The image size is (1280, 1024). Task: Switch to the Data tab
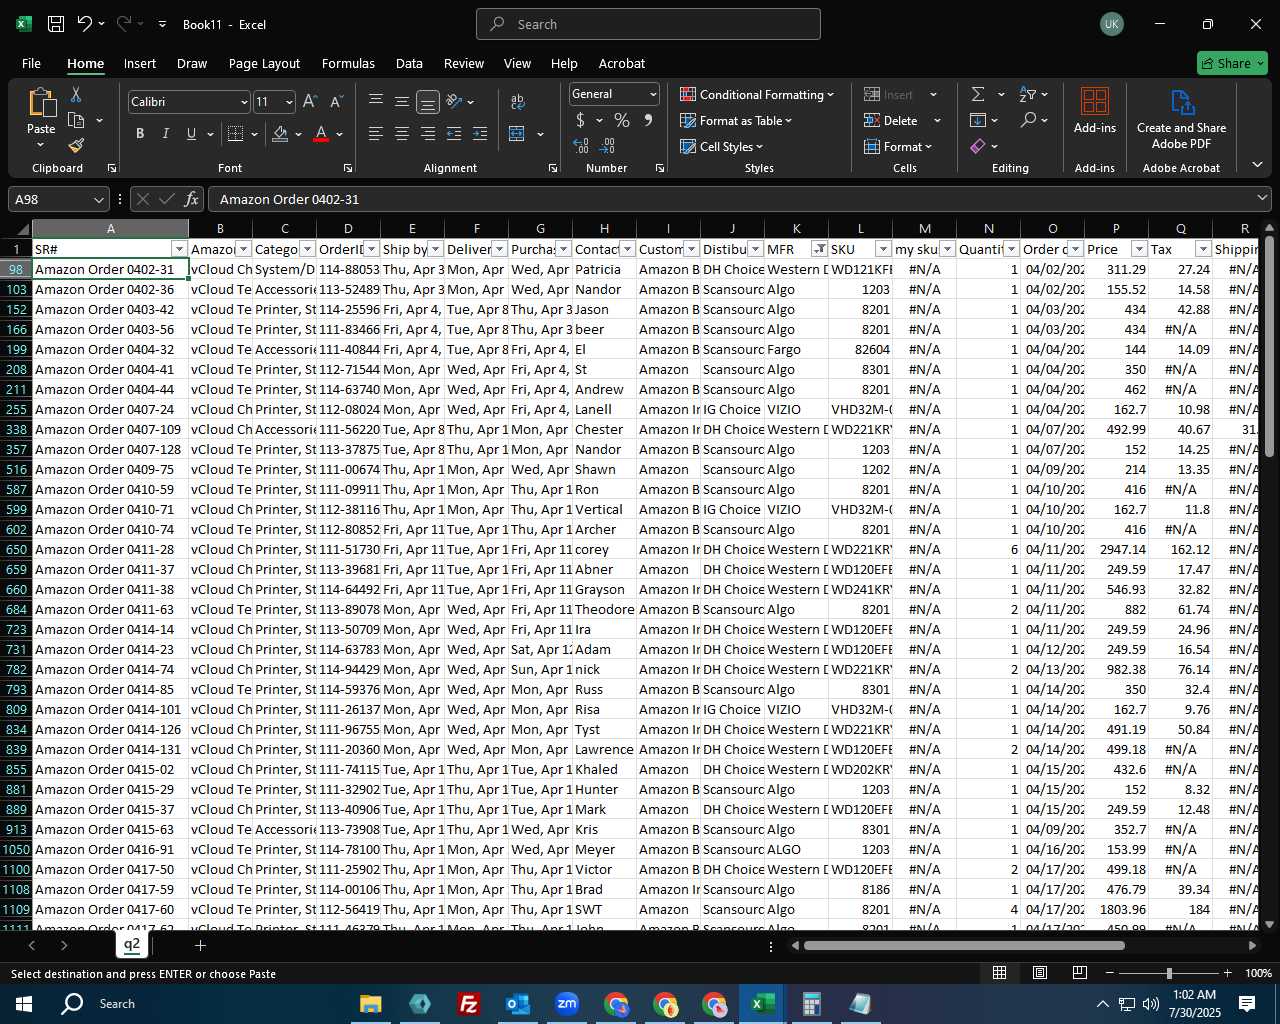(x=409, y=63)
